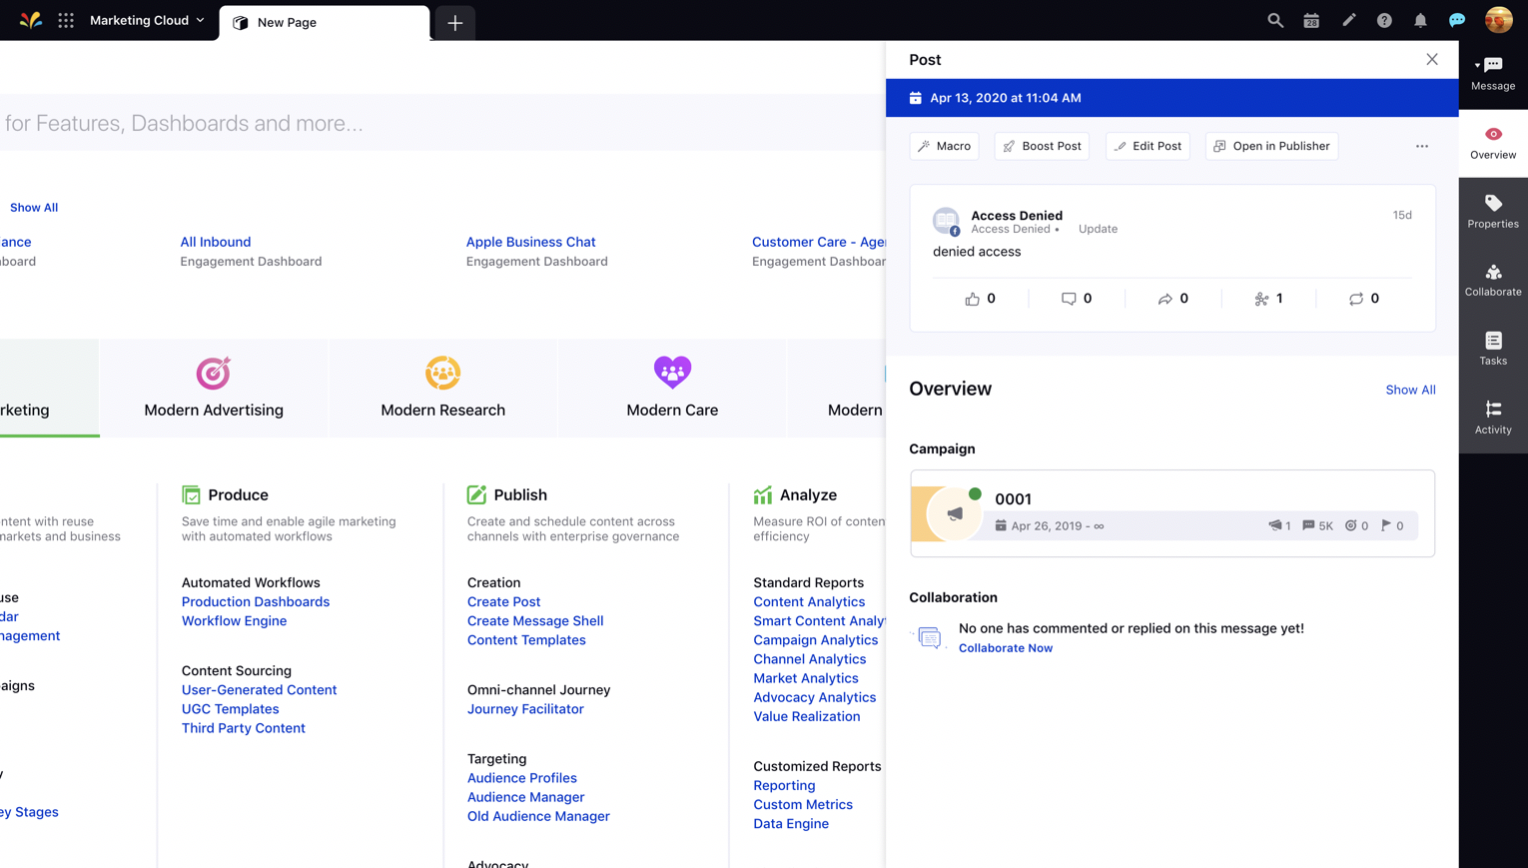This screenshot has width=1528, height=868.
Task: Click the Access Denied account avatar
Action: [946, 221]
